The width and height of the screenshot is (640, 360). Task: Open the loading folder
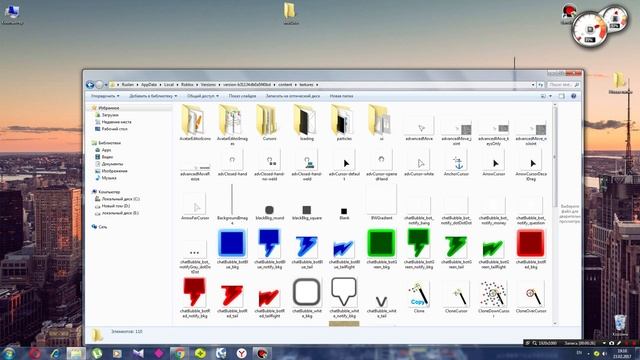point(307,122)
